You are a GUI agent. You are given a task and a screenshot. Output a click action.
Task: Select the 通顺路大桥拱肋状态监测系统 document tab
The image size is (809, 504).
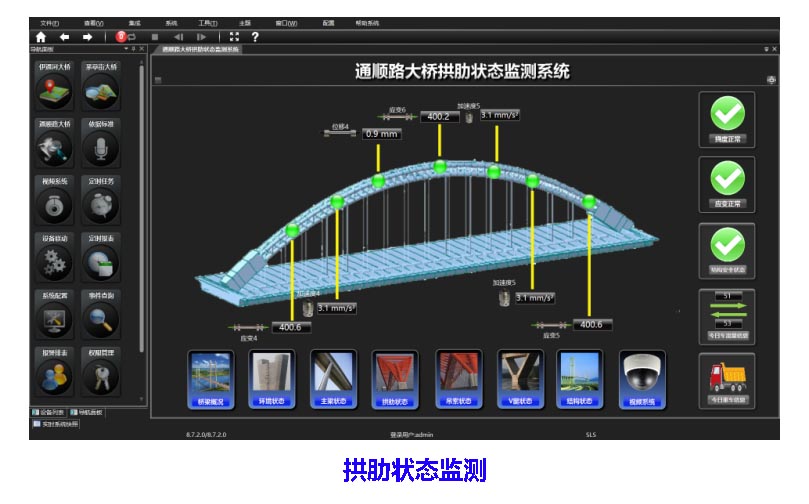(201, 48)
